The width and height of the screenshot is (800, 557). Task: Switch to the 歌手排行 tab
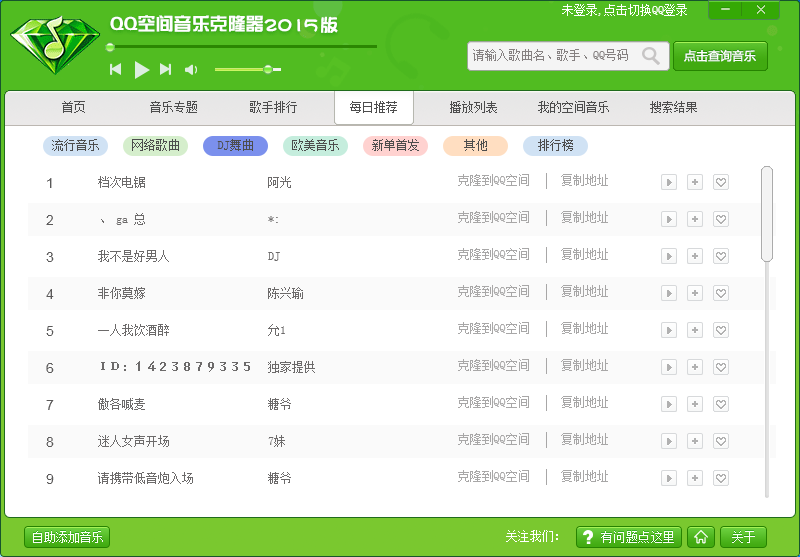tap(273, 108)
